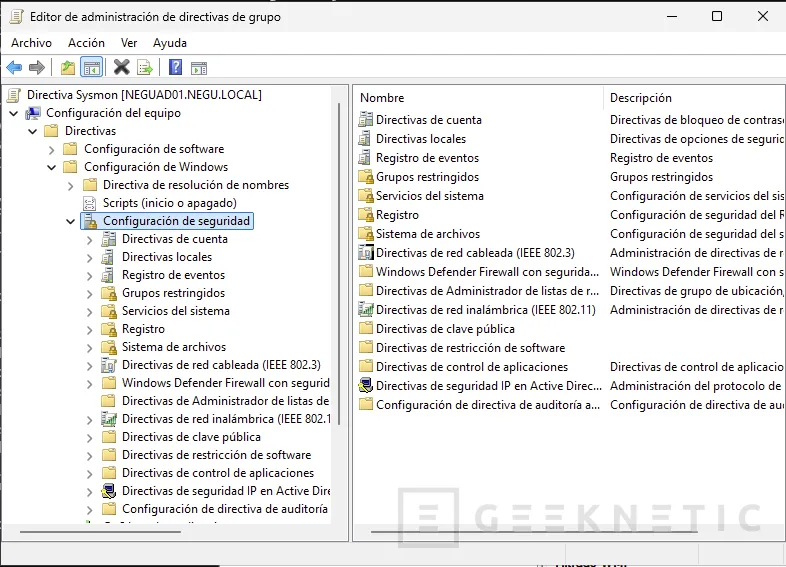
Task: Expand Configuración de software node
Action: pyautogui.click(x=52, y=149)
